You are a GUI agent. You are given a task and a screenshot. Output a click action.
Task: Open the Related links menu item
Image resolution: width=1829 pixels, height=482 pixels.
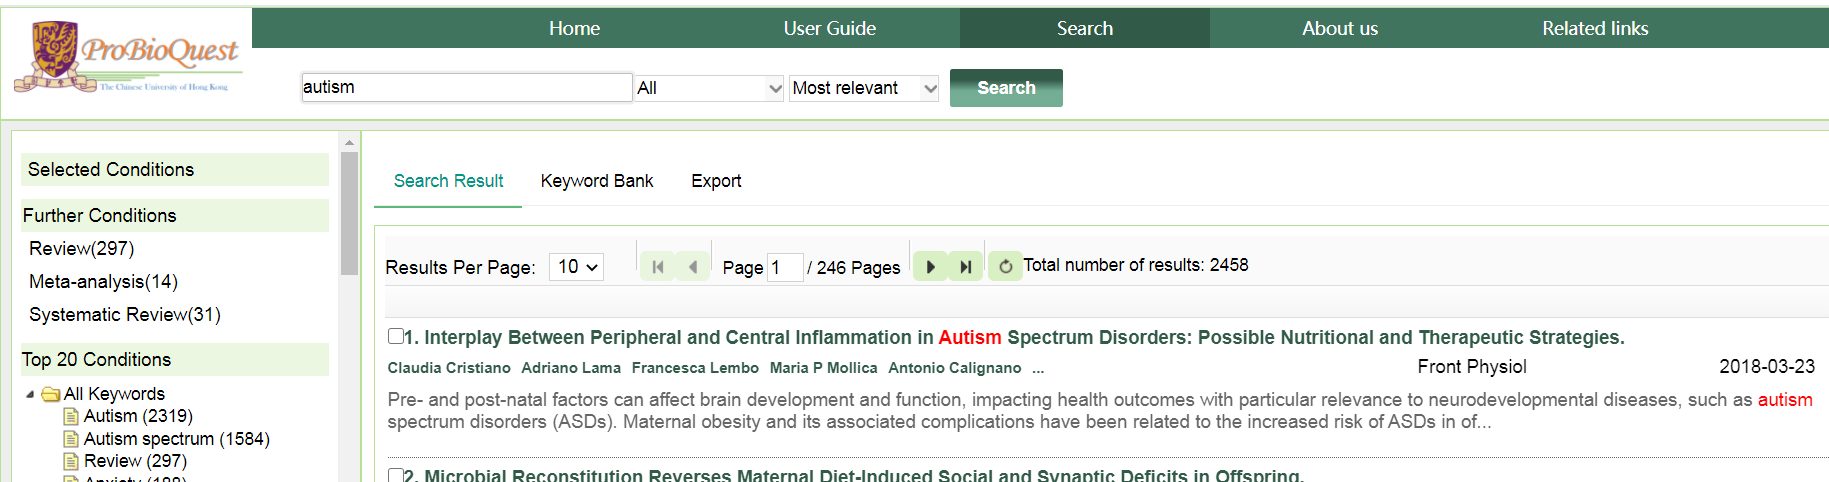click(1595, 28)
